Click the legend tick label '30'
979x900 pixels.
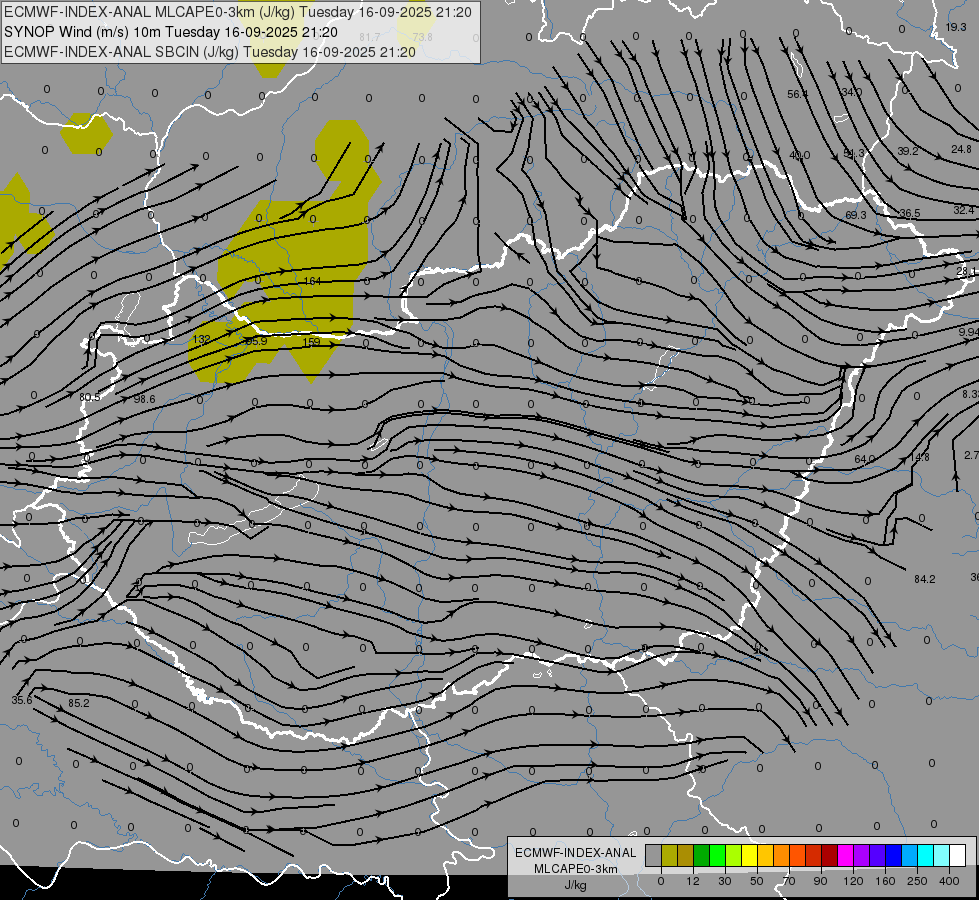coord(725,881)
